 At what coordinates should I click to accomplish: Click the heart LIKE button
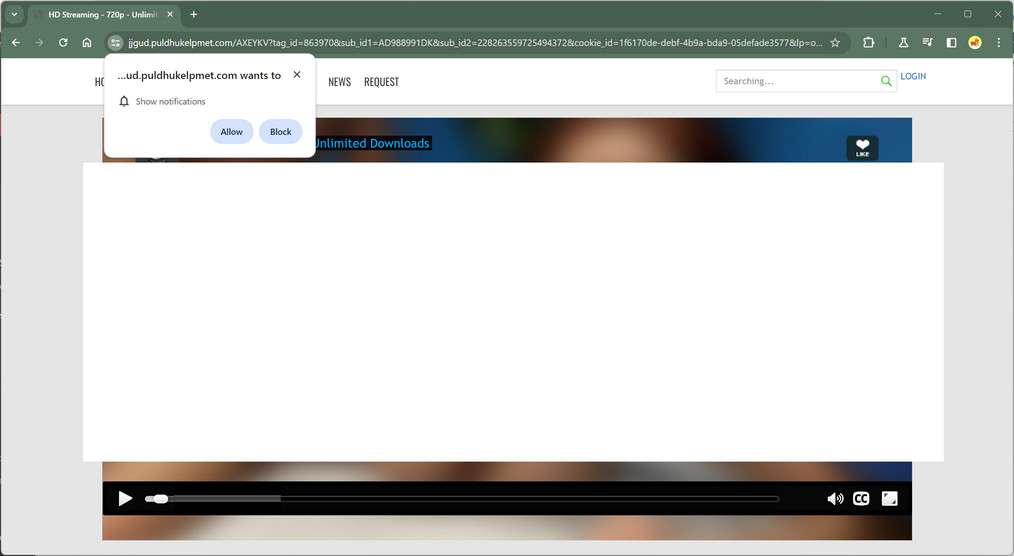[x=862, y=148]
